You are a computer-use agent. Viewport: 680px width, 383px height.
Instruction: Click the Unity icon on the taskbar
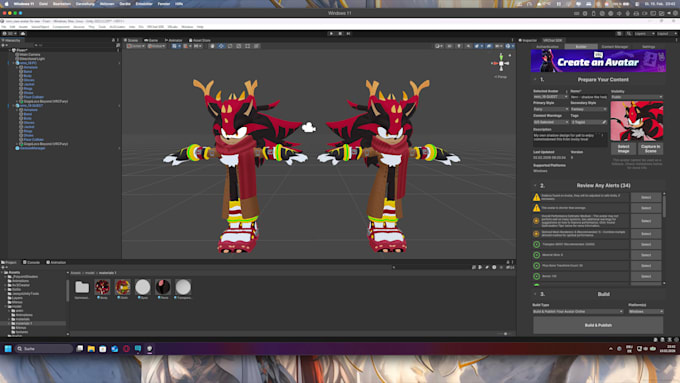[150, 349]
